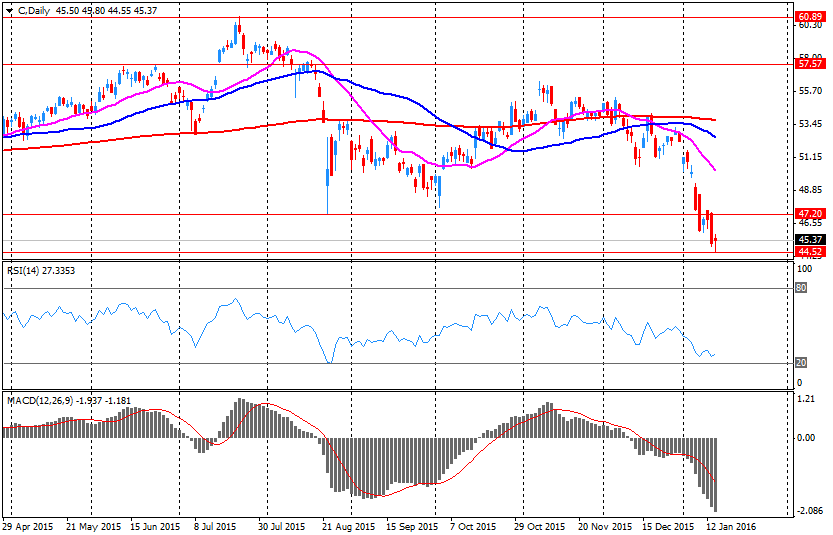
Task: Select the 57.57 red price level tag
Action: pyautogui.click(x=809, y=63)
